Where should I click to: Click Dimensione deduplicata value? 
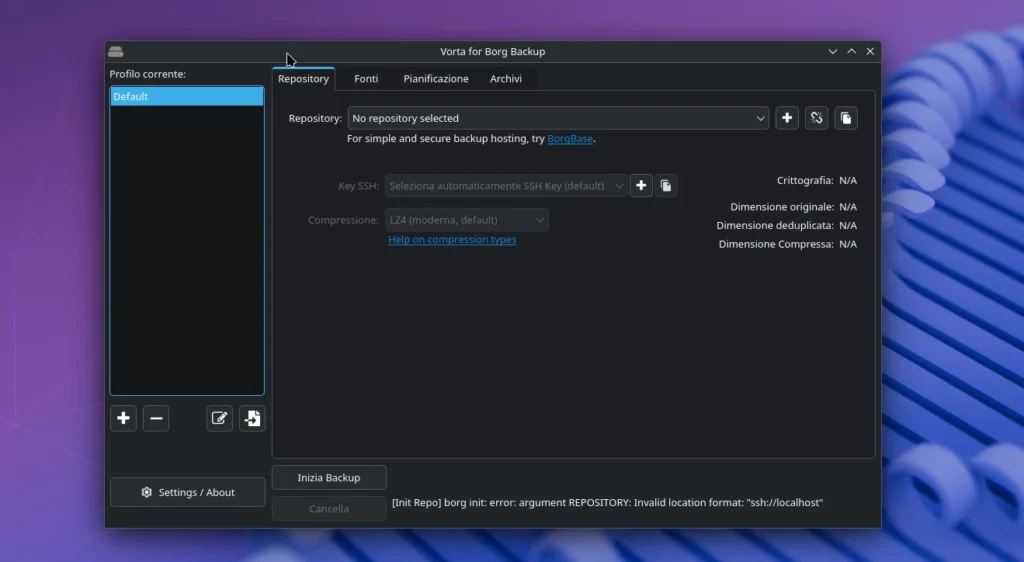(848, 225)
